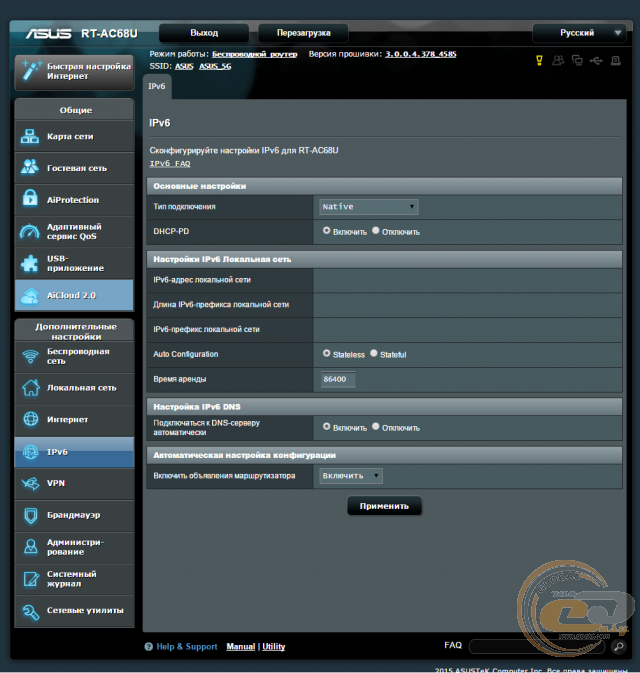This screenshot has width=640, height=673.
Task: Enable automatic DNS server connection
Action: [x=327, y=427]
